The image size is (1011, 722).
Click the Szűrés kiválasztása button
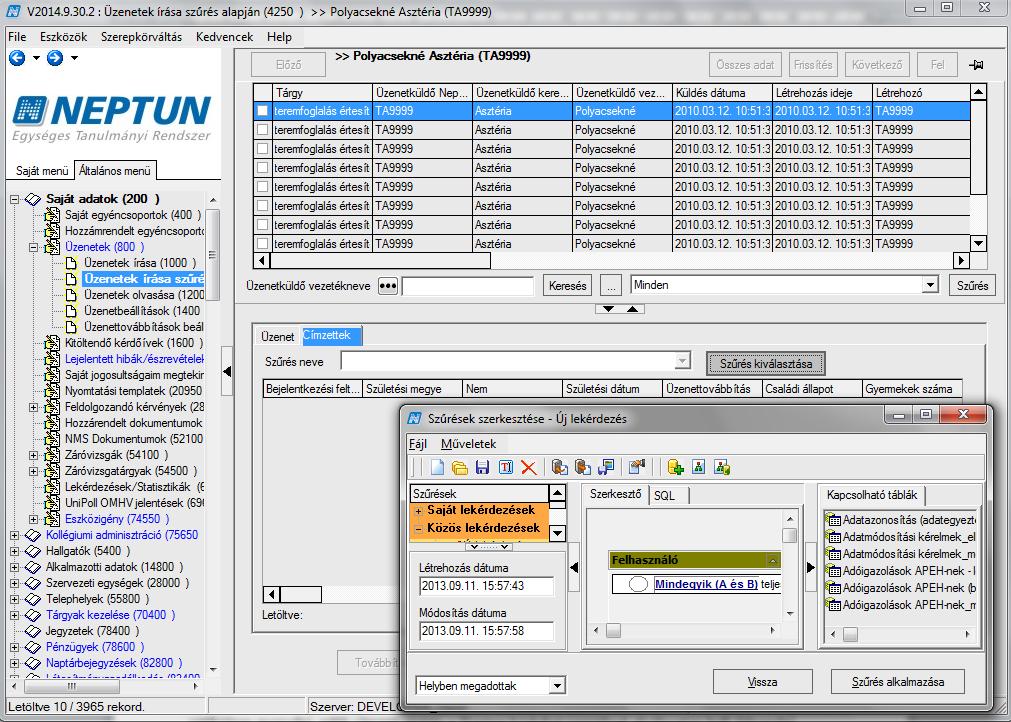766,364
